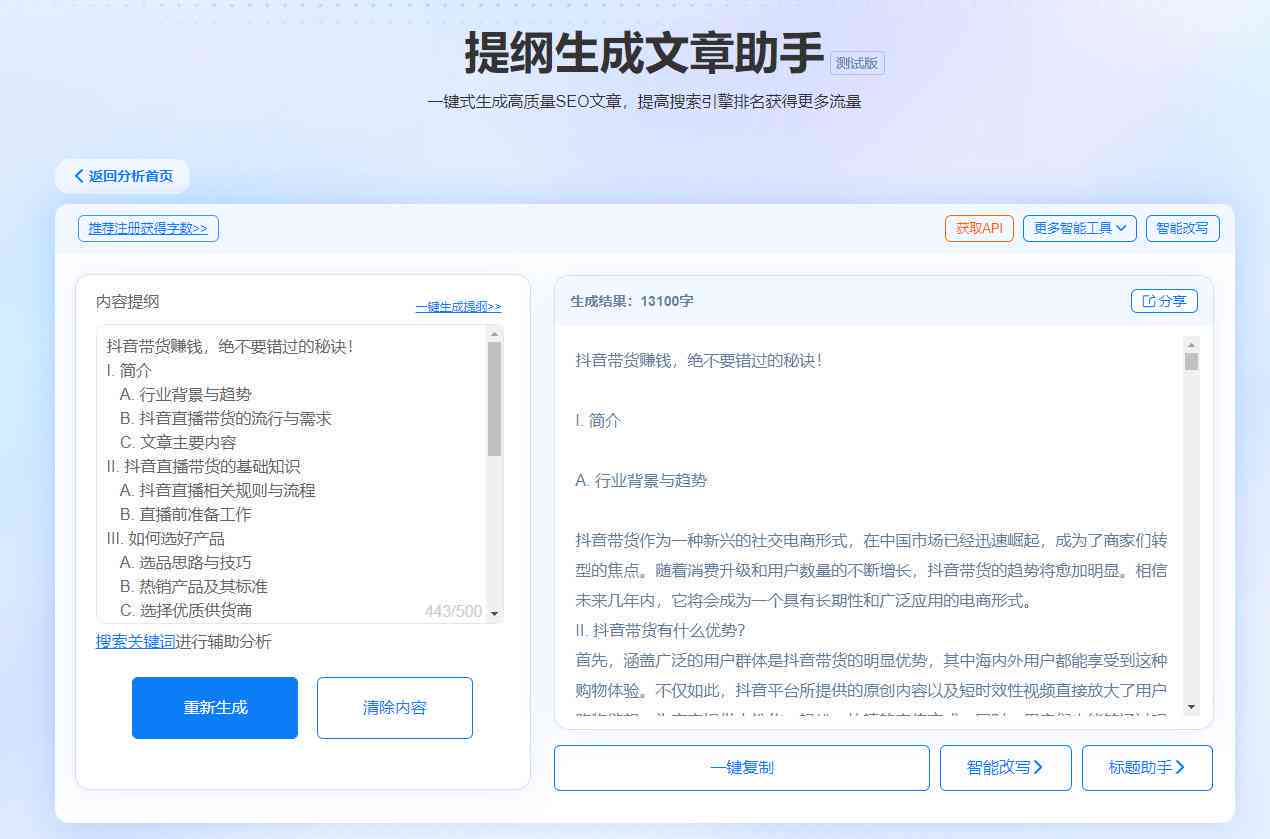Image resolution: width=1270 pixels, height=839 pixels.
Task: Click the 一键生成提纲>> link
Action: (x=458, y=307)
